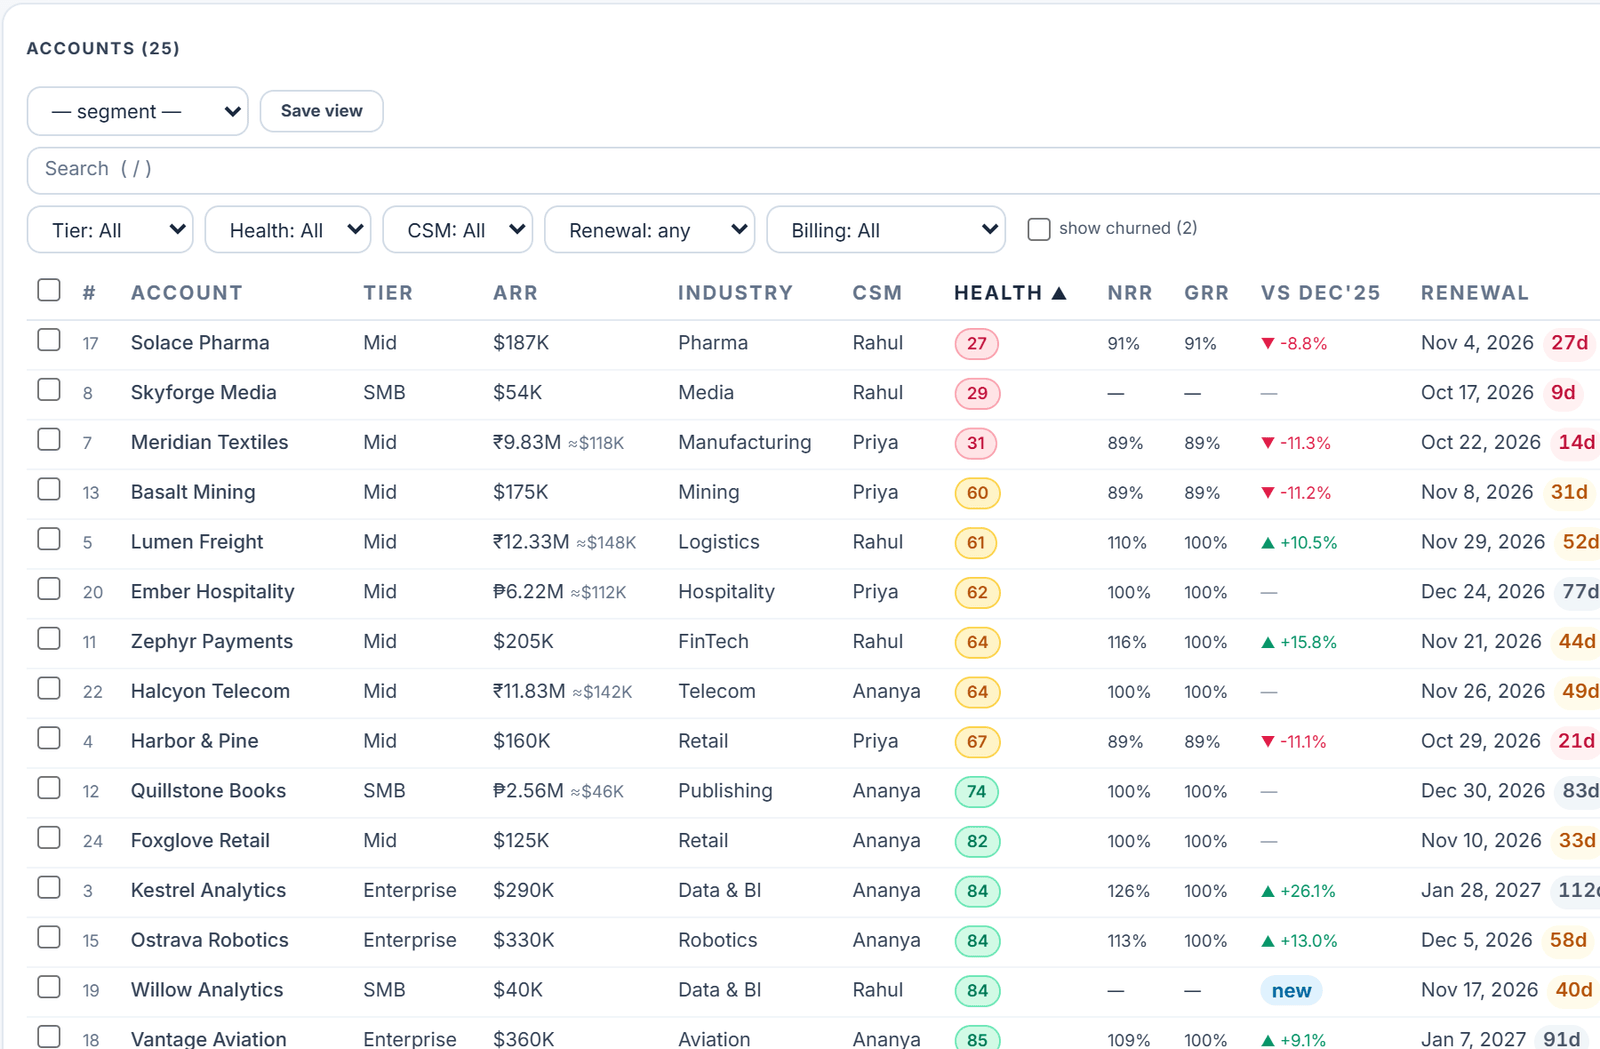Focus the Search input field

tap(812, 170)
